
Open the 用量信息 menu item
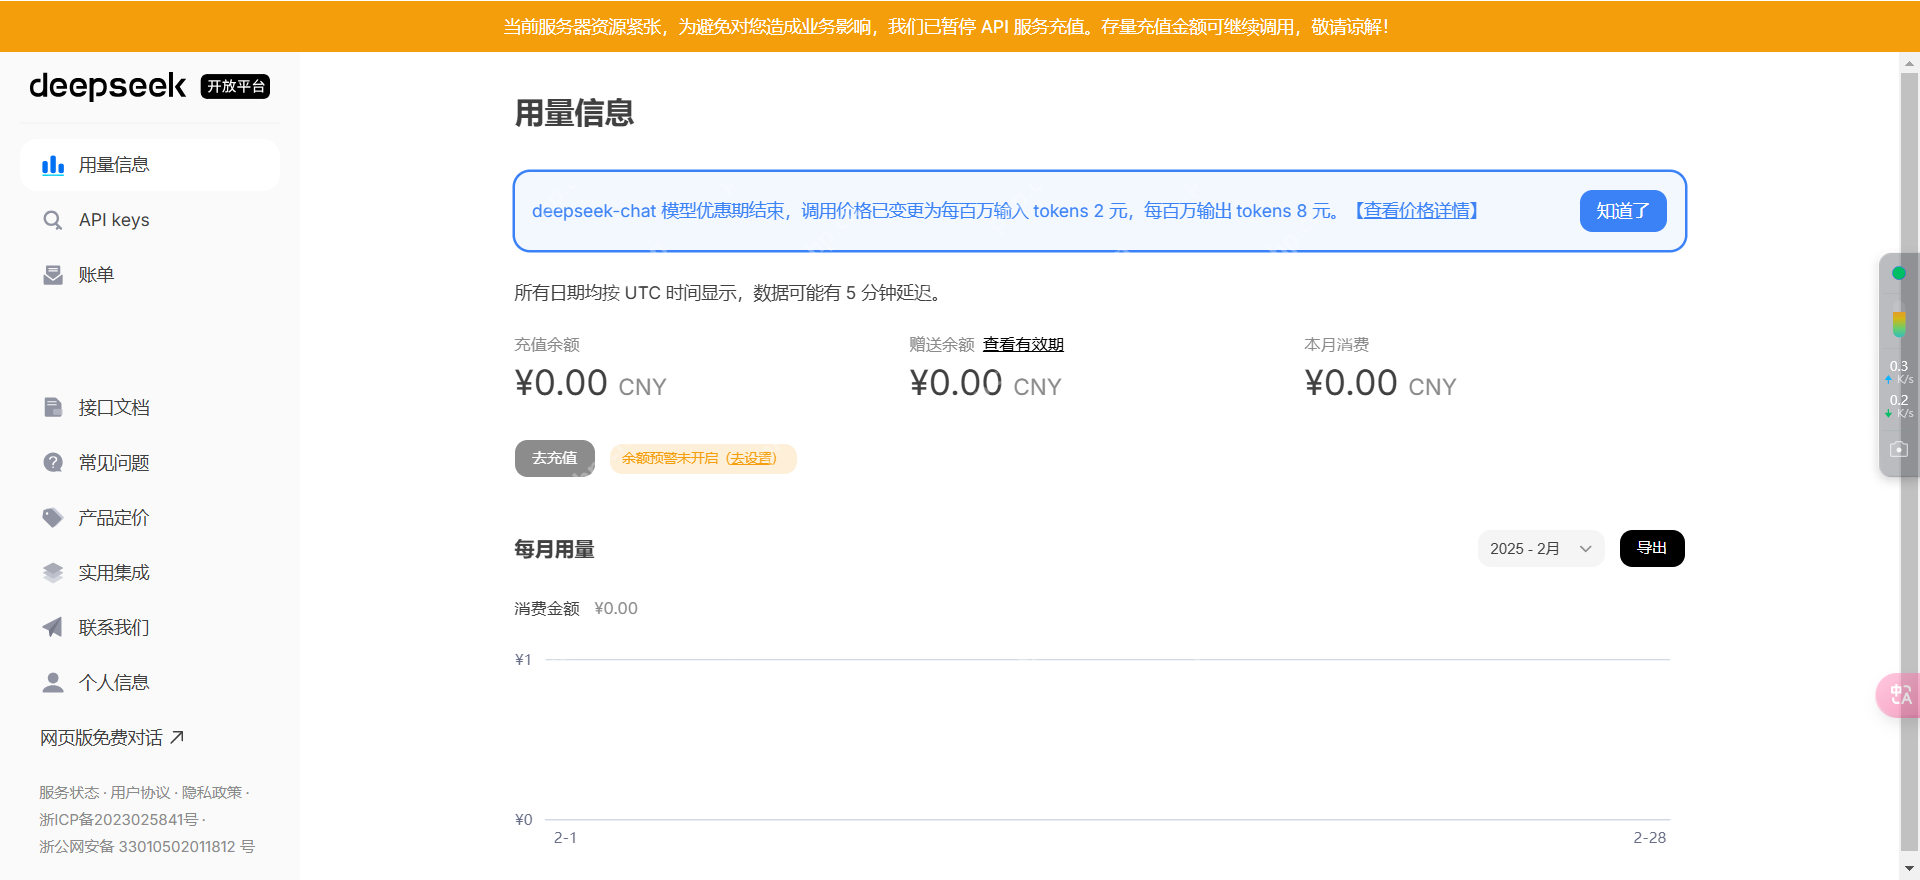tap(150, 165)
